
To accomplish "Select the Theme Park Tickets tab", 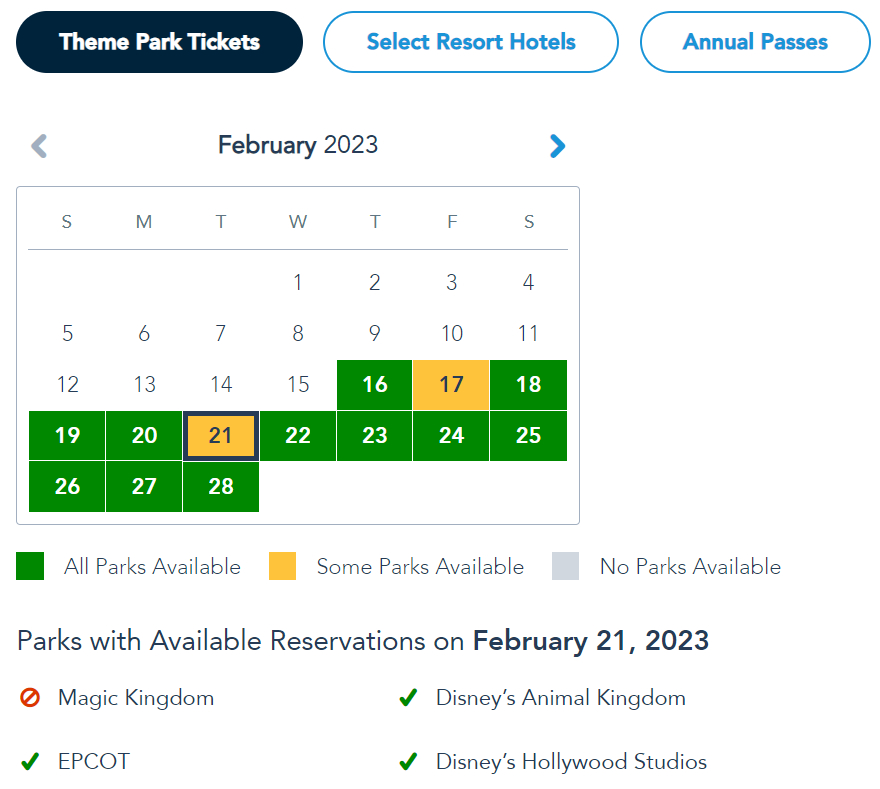I will pos(159,42).
